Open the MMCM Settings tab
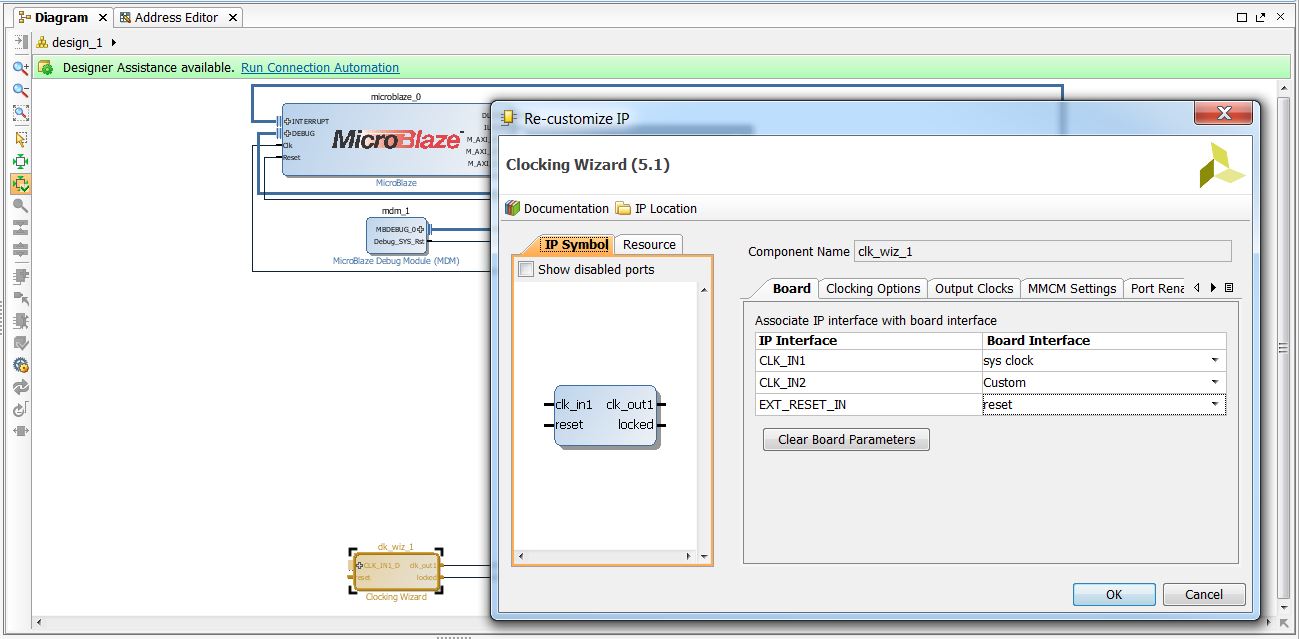1299x639 pixels. click(x=1072, y=288)
